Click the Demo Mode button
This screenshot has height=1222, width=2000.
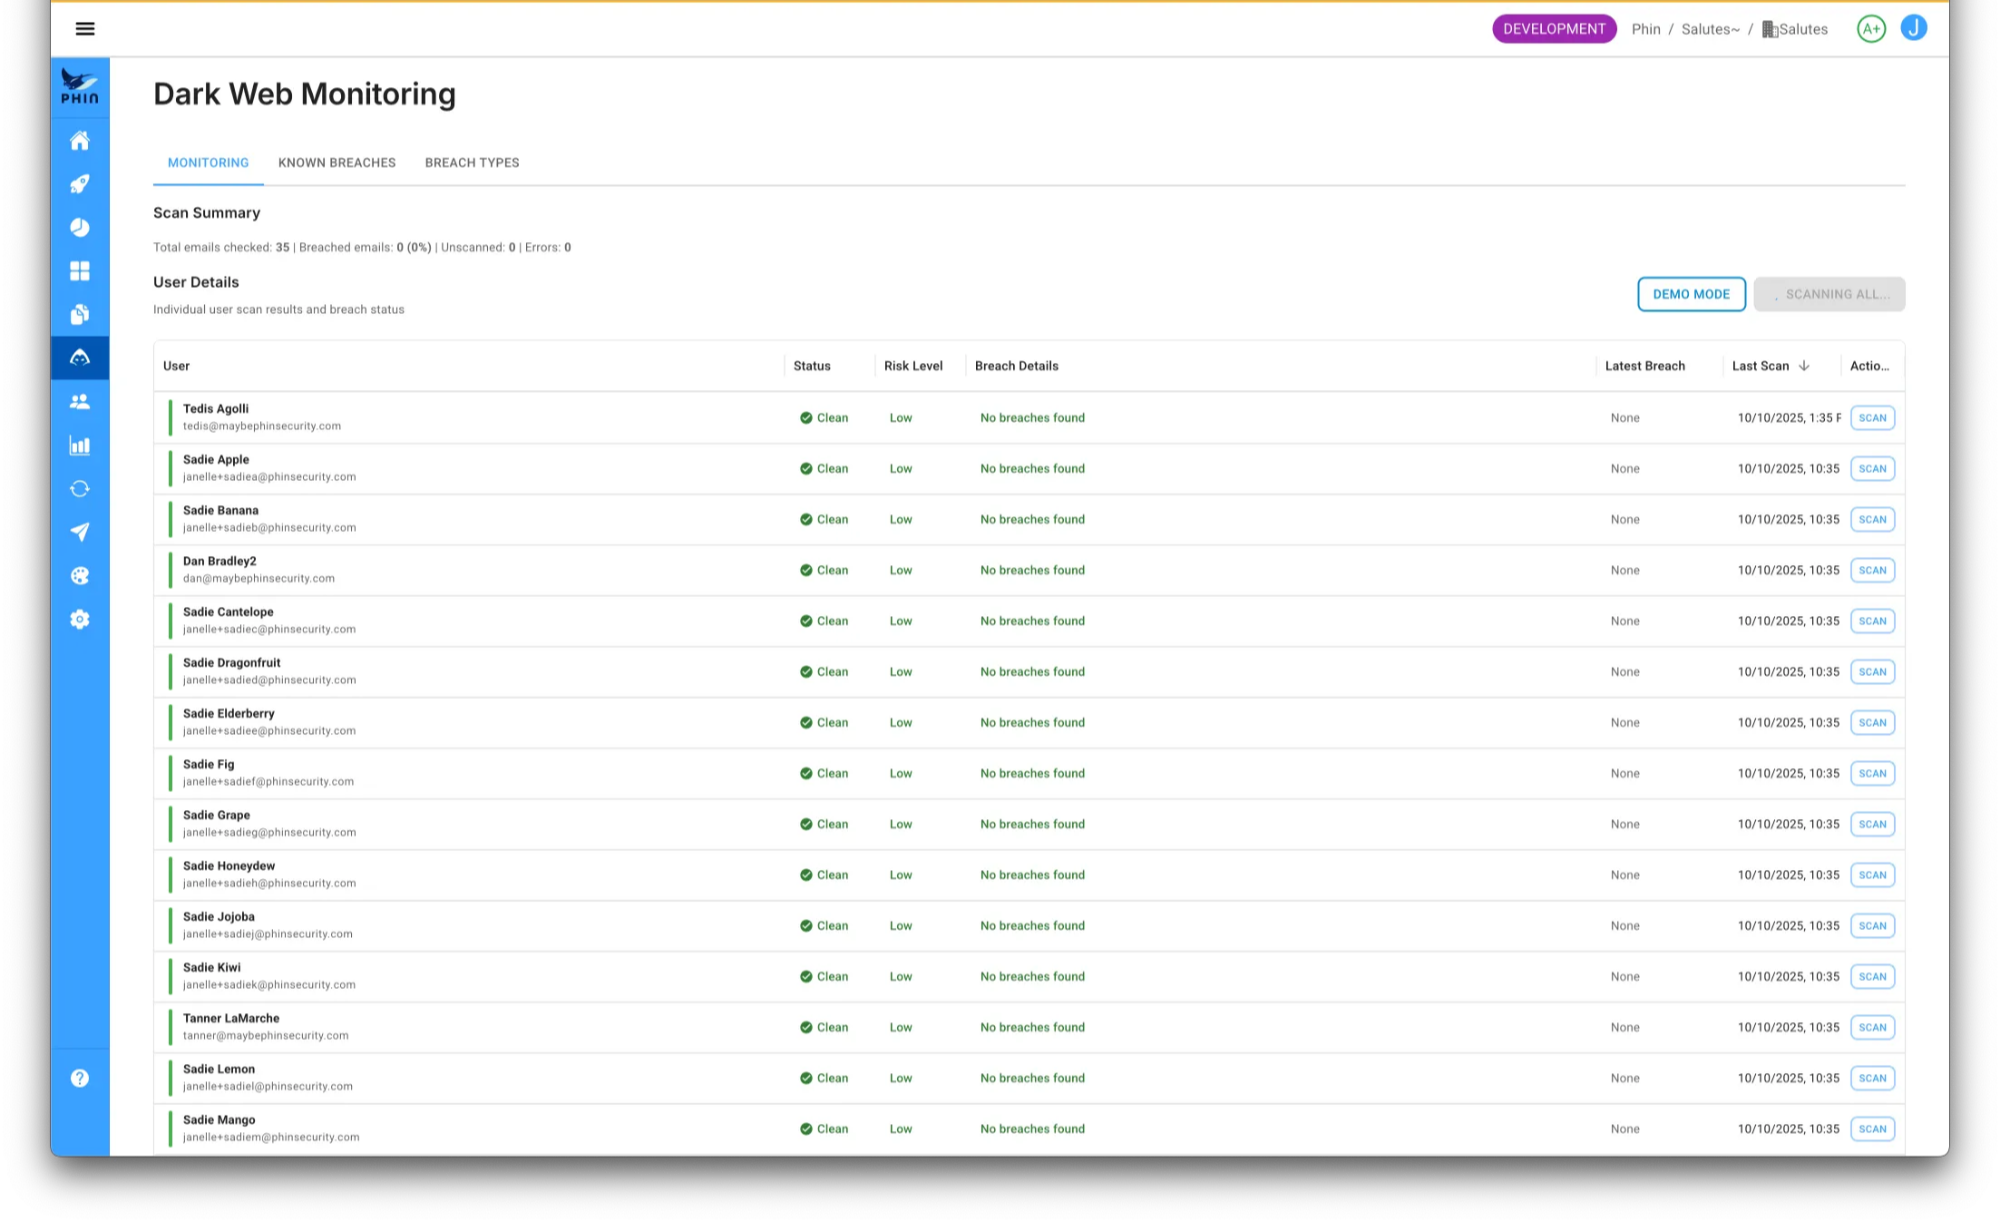(1691, 294)
